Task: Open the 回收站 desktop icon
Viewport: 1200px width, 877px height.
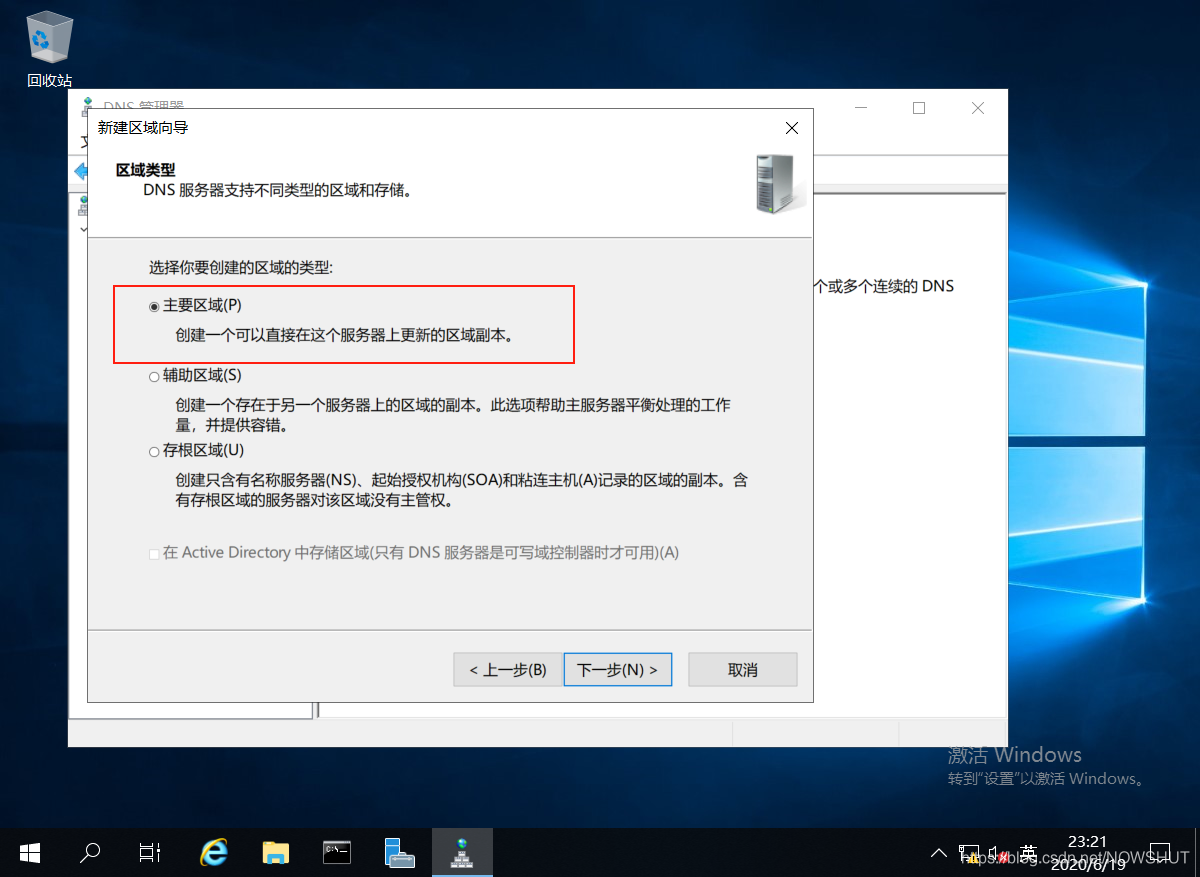Action: [x=48, y=38]
